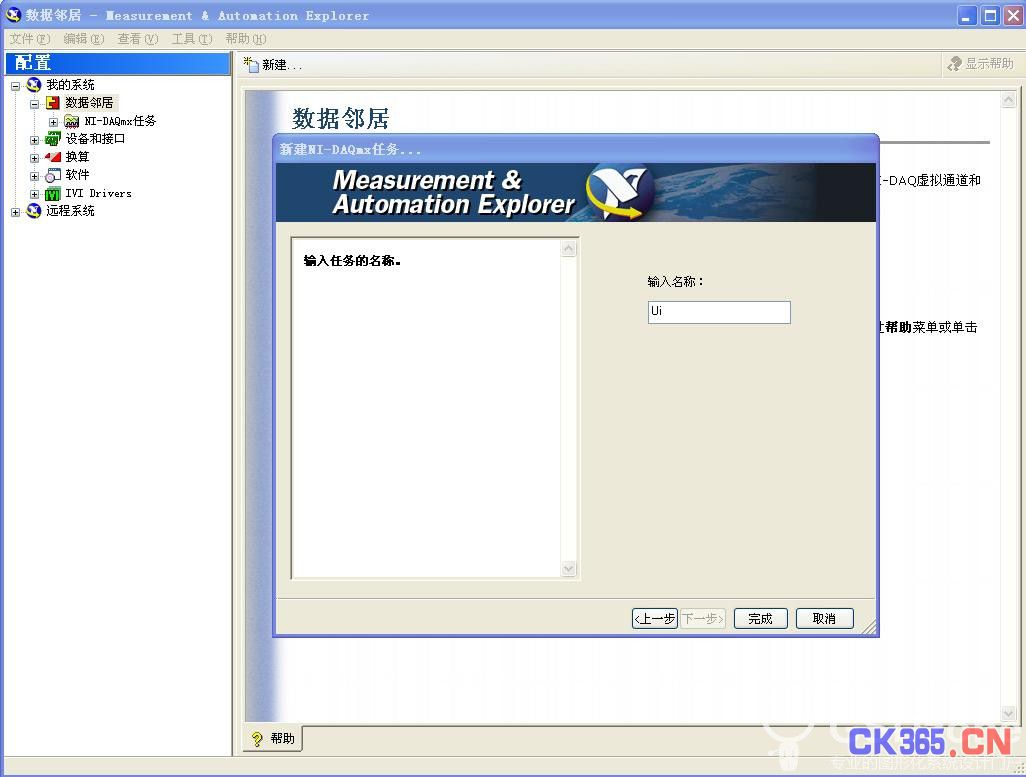Screen dimensions: 1026x777
Task: Click the description panel's scroll-up arrow
Action: point(569,249)
